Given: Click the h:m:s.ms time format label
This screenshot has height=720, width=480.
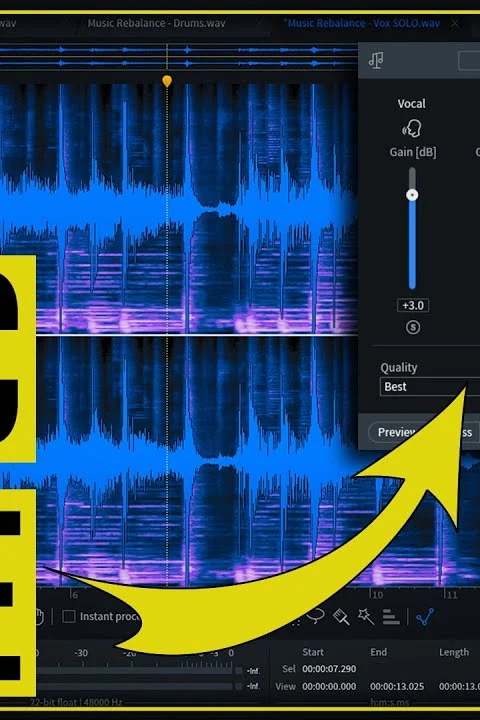Looking at the screenshot, I should [x=390, y=702].
